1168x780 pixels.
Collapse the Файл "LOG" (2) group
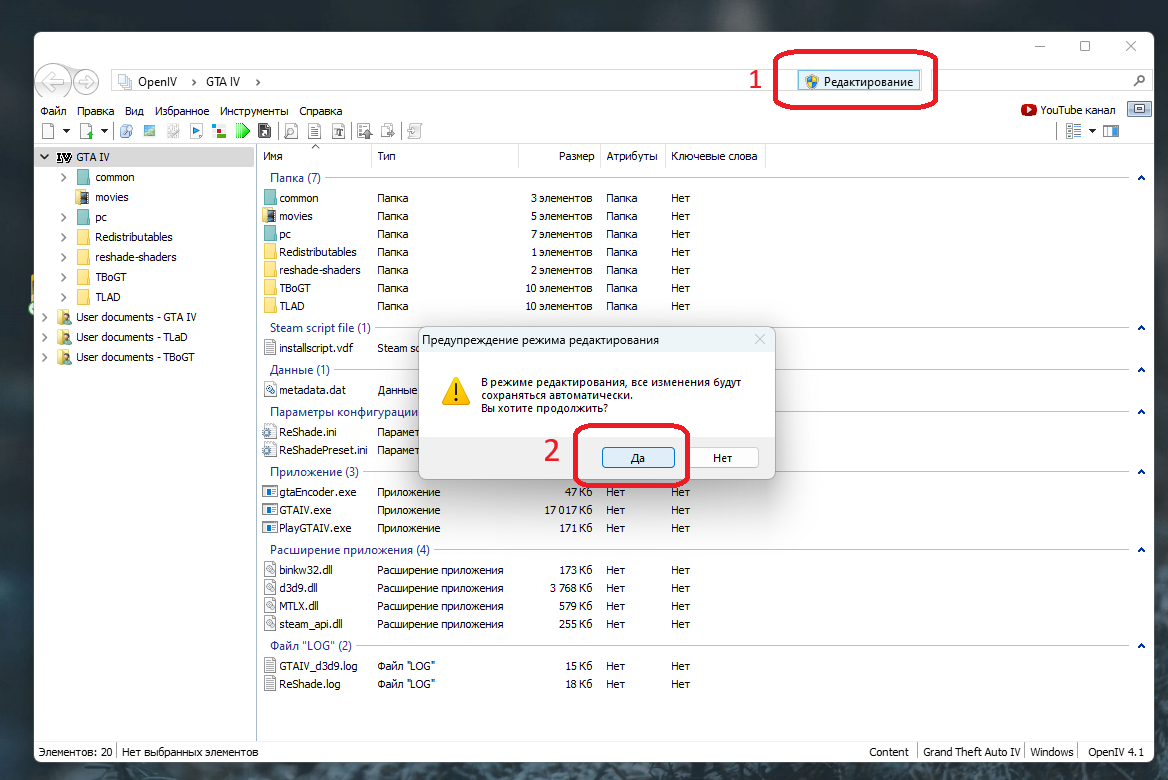1141,646
